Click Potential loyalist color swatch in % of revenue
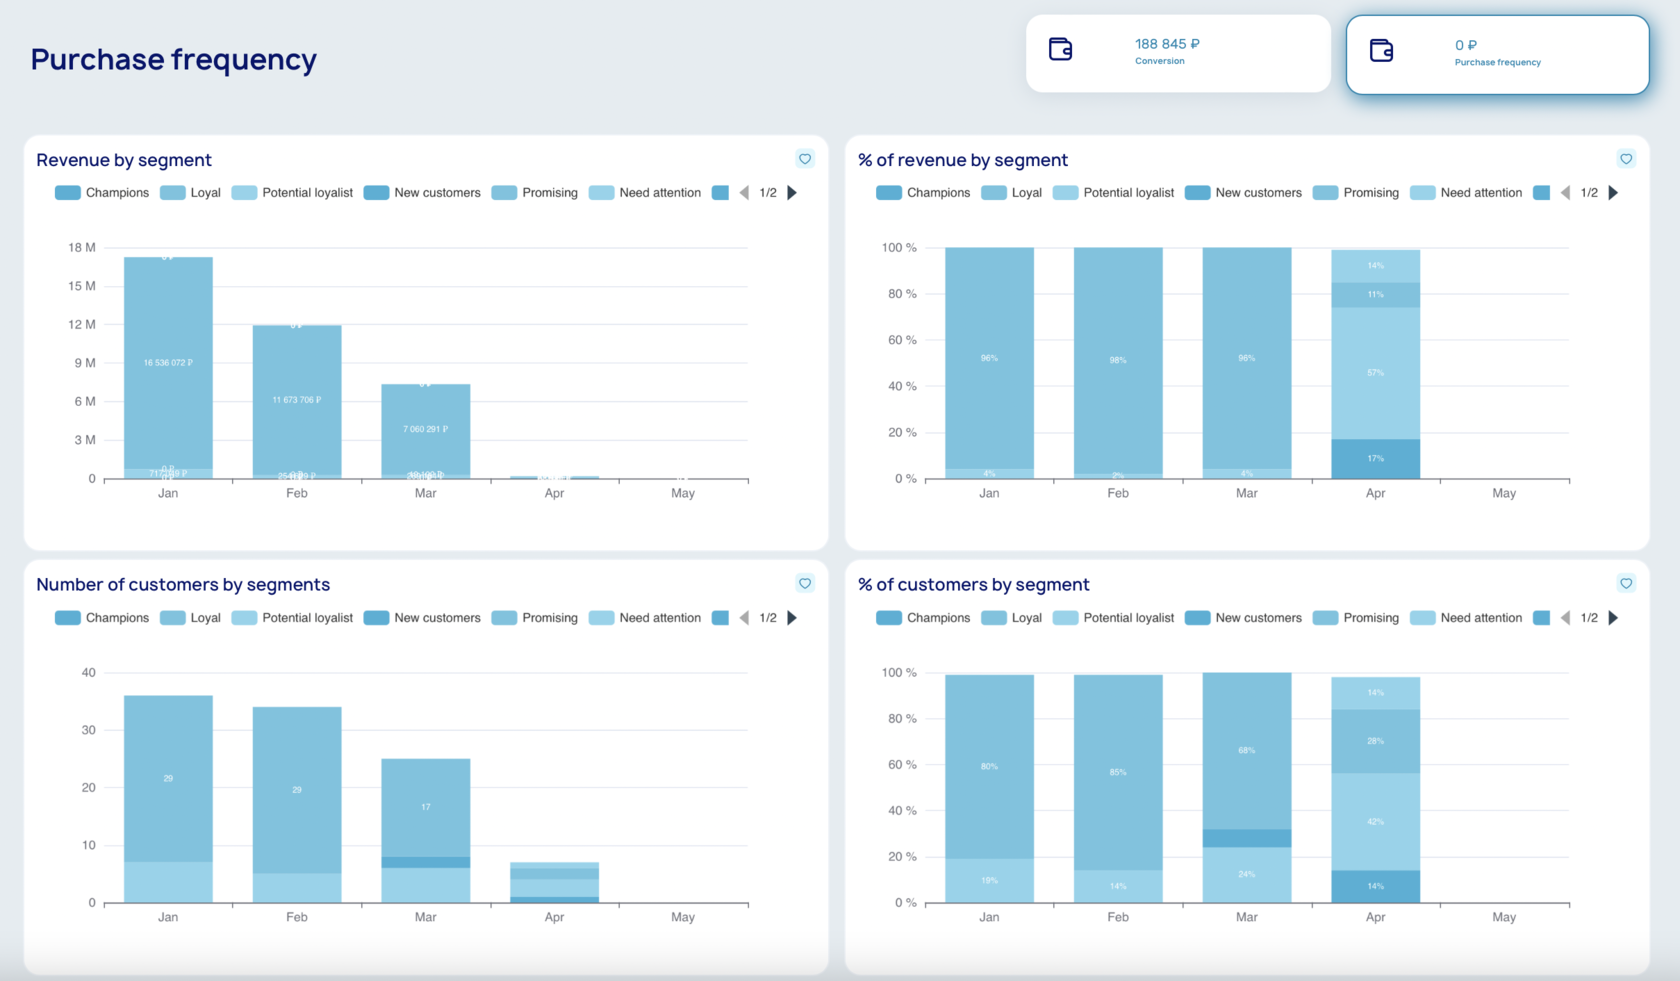Screen dimensions: 1680x981 pyautogui.click(x=1066, y=193)
